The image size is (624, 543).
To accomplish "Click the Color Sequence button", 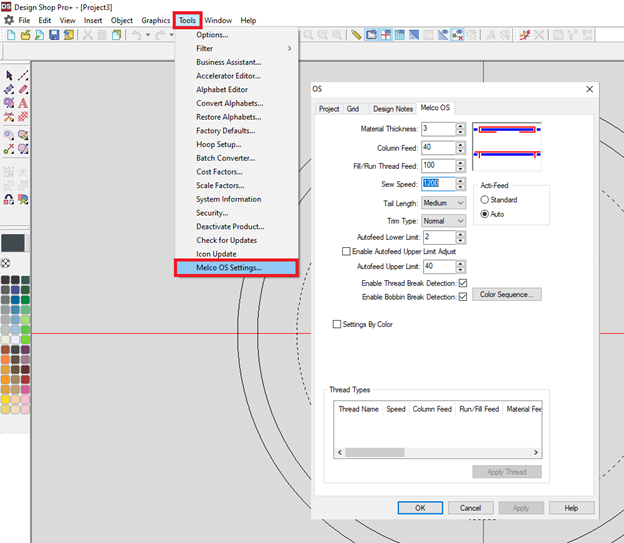I will 508,295.
